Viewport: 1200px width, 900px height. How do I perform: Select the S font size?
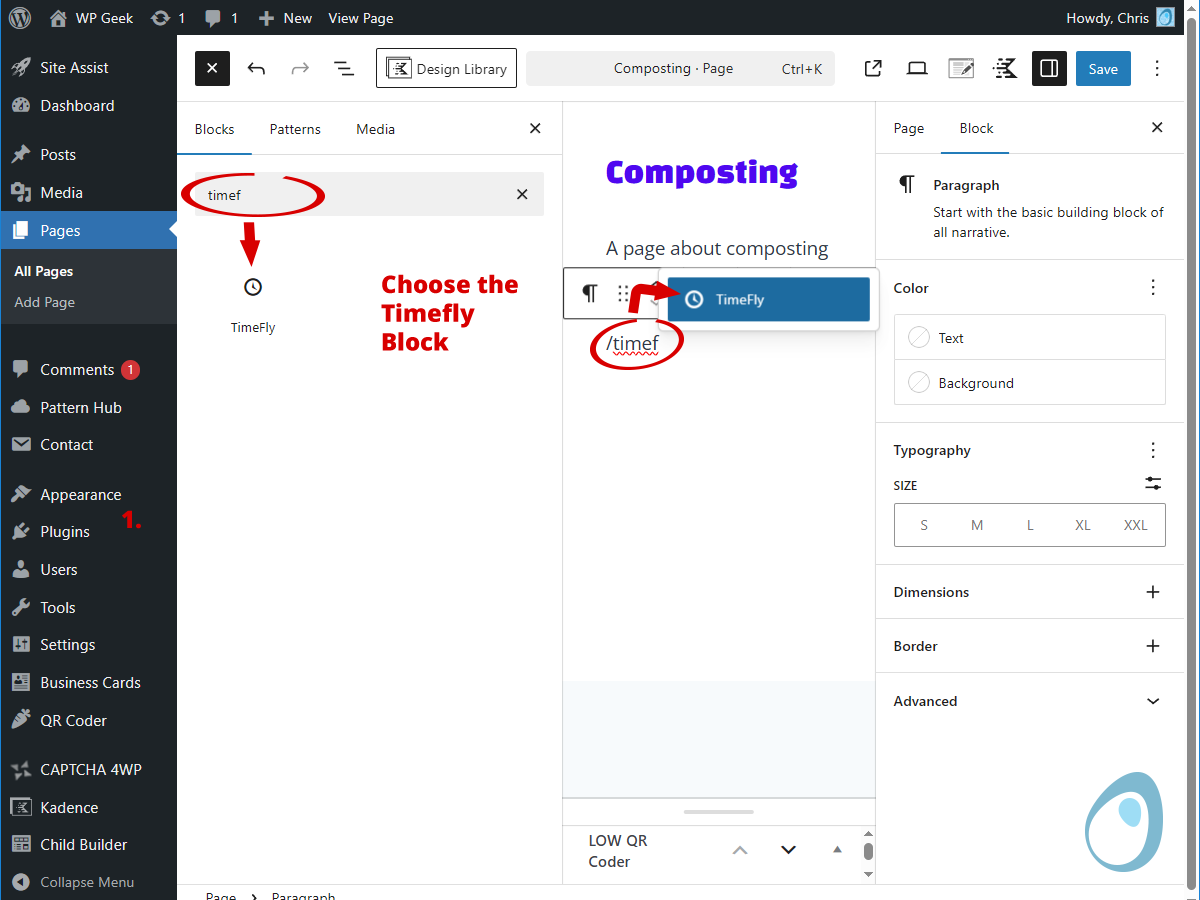click(923, 524)
